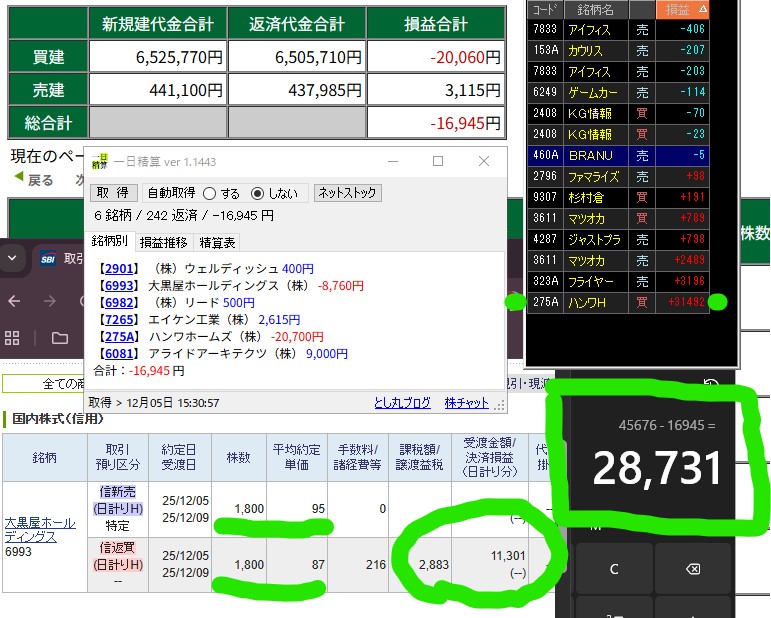
Task: Sort by the 損益 column header
Action: 686,9
